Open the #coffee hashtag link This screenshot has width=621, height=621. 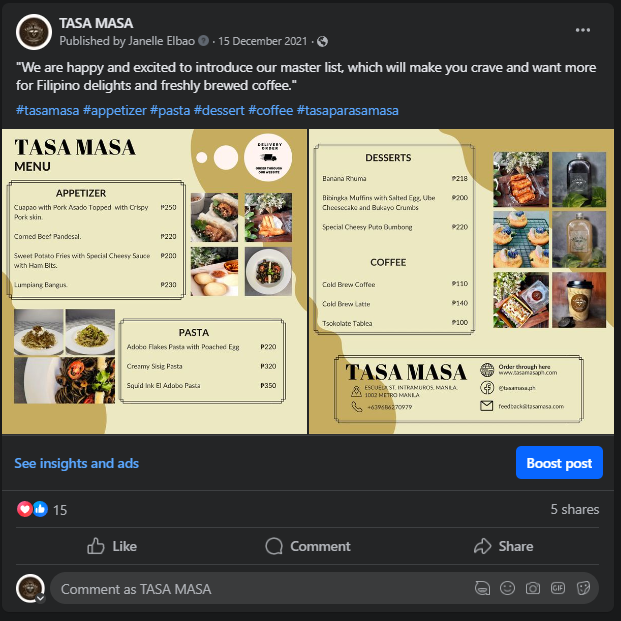point(271,110)
